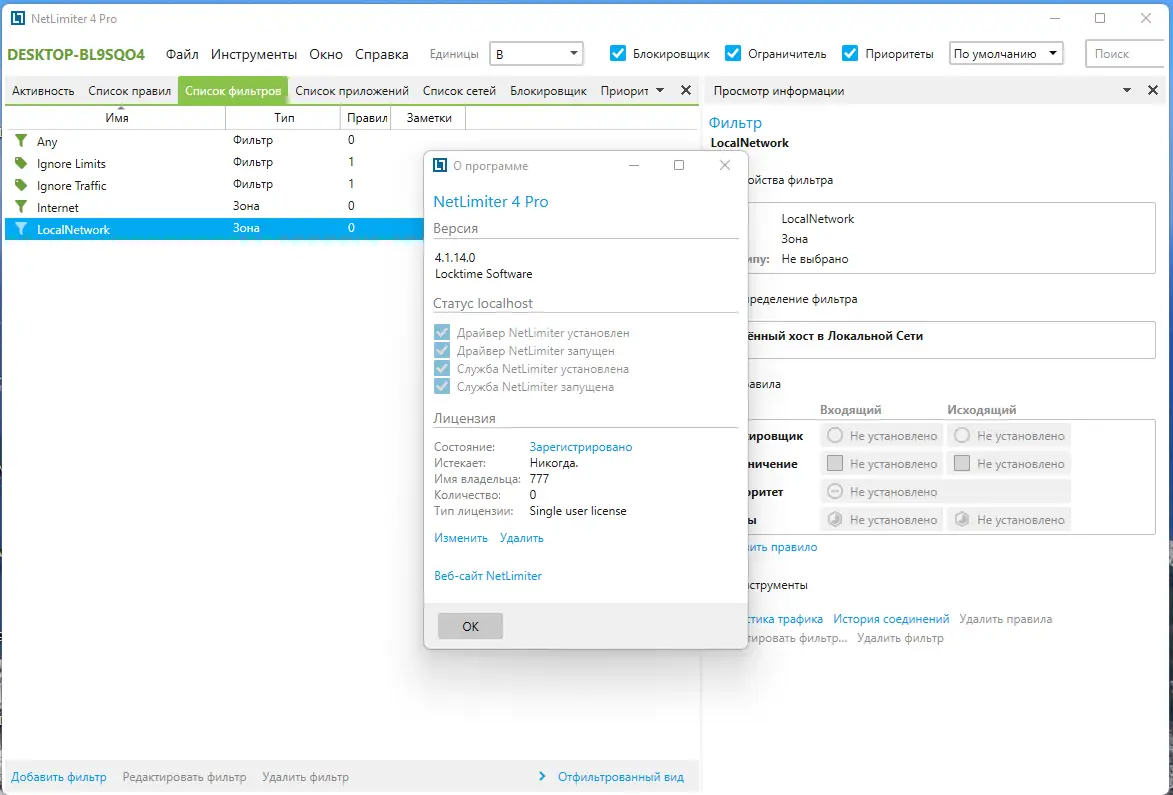Open the Инструменты menu
This screenshot has height=795, width=1173.
254,54
